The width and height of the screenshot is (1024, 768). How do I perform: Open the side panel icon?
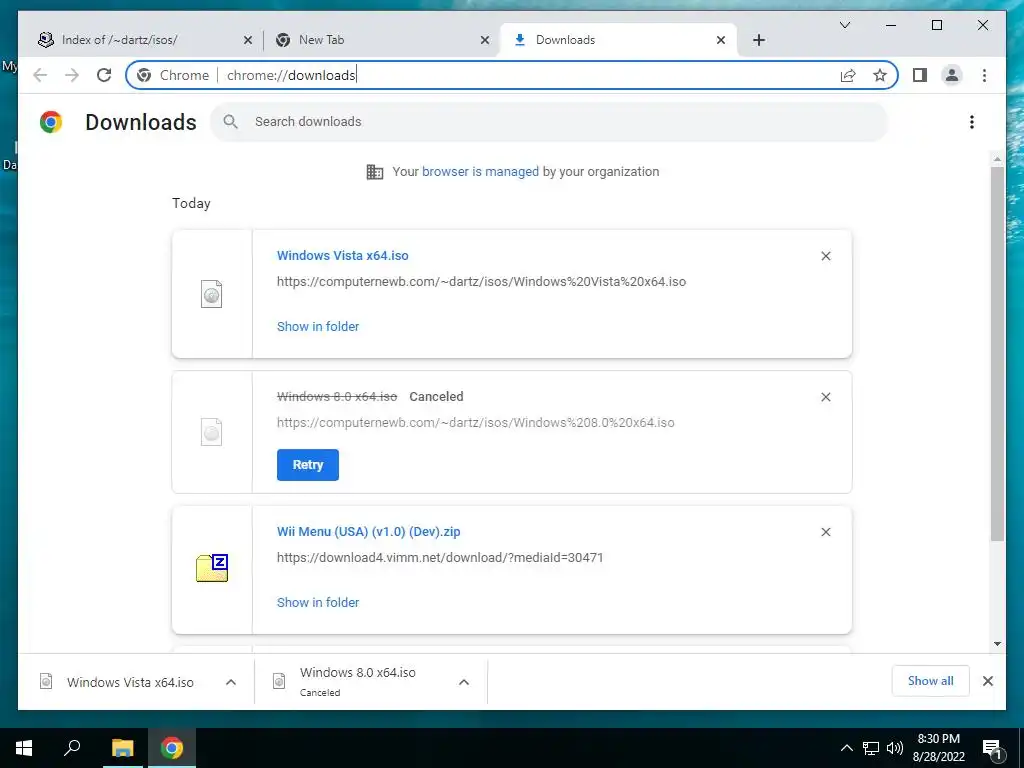920,75
